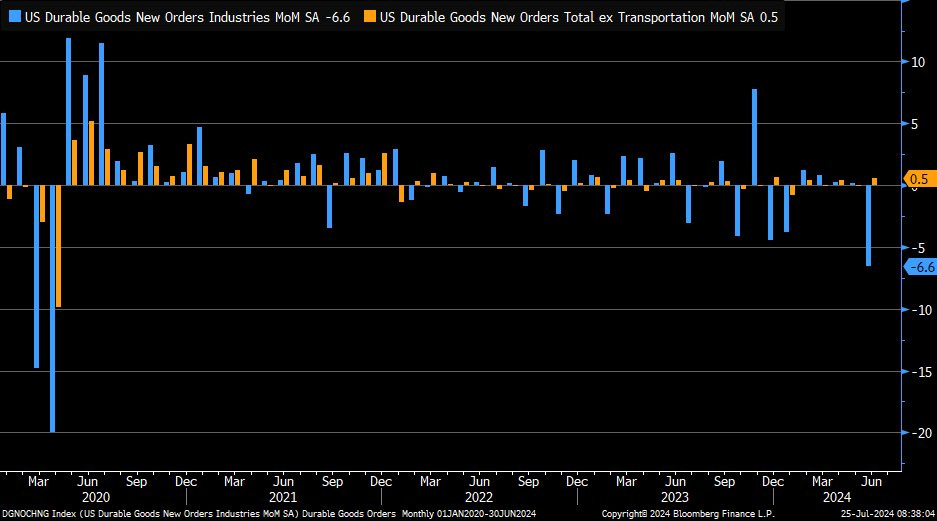Click the orange 0.5 last-value tag
This screenshot has width=937, height=521.
coord(919,180)
